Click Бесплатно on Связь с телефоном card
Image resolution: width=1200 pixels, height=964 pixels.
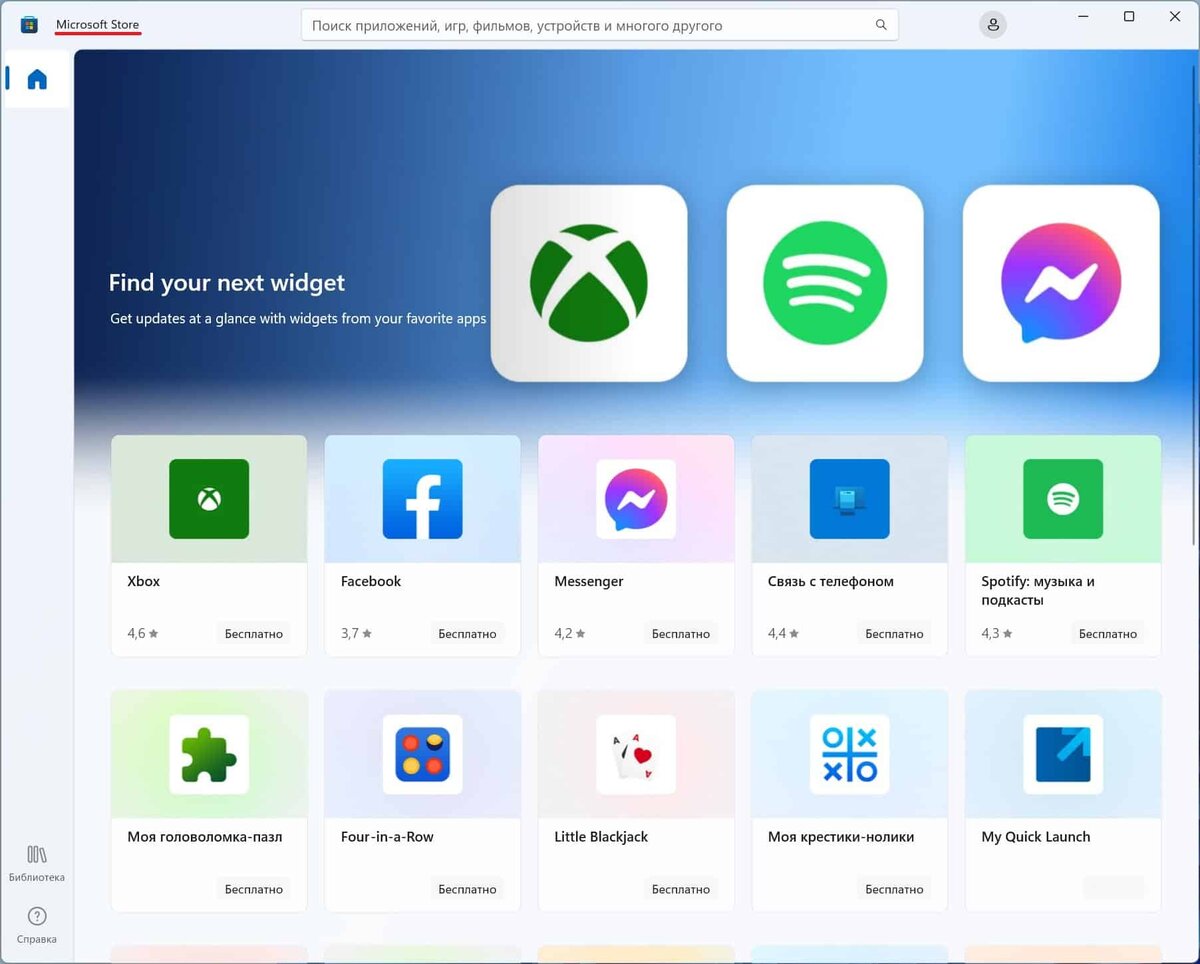click(894, 633)
